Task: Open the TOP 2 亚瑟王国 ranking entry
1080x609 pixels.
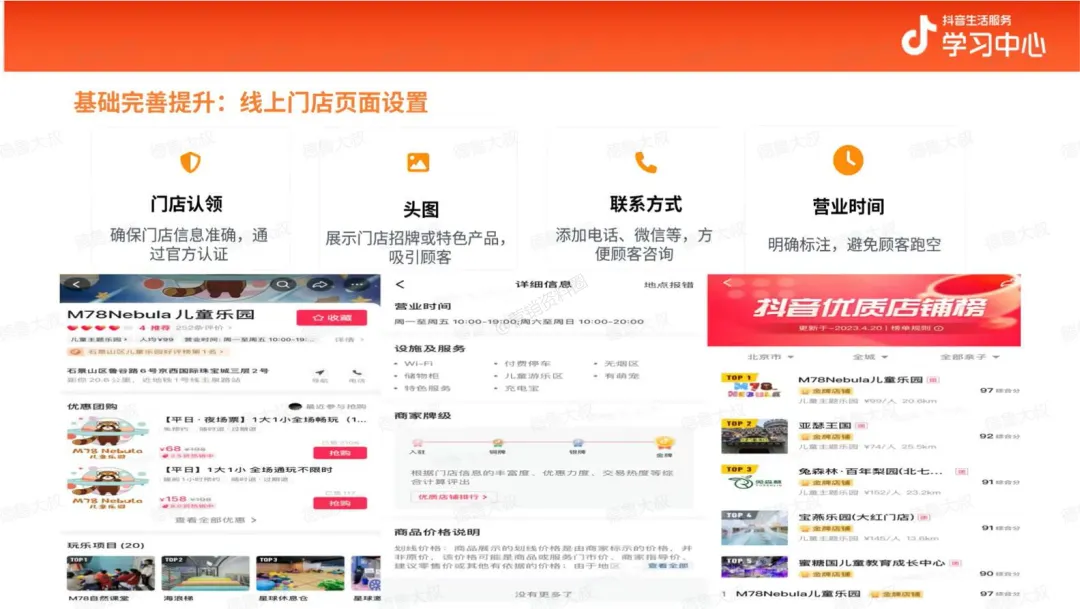Action: (870, 435)
